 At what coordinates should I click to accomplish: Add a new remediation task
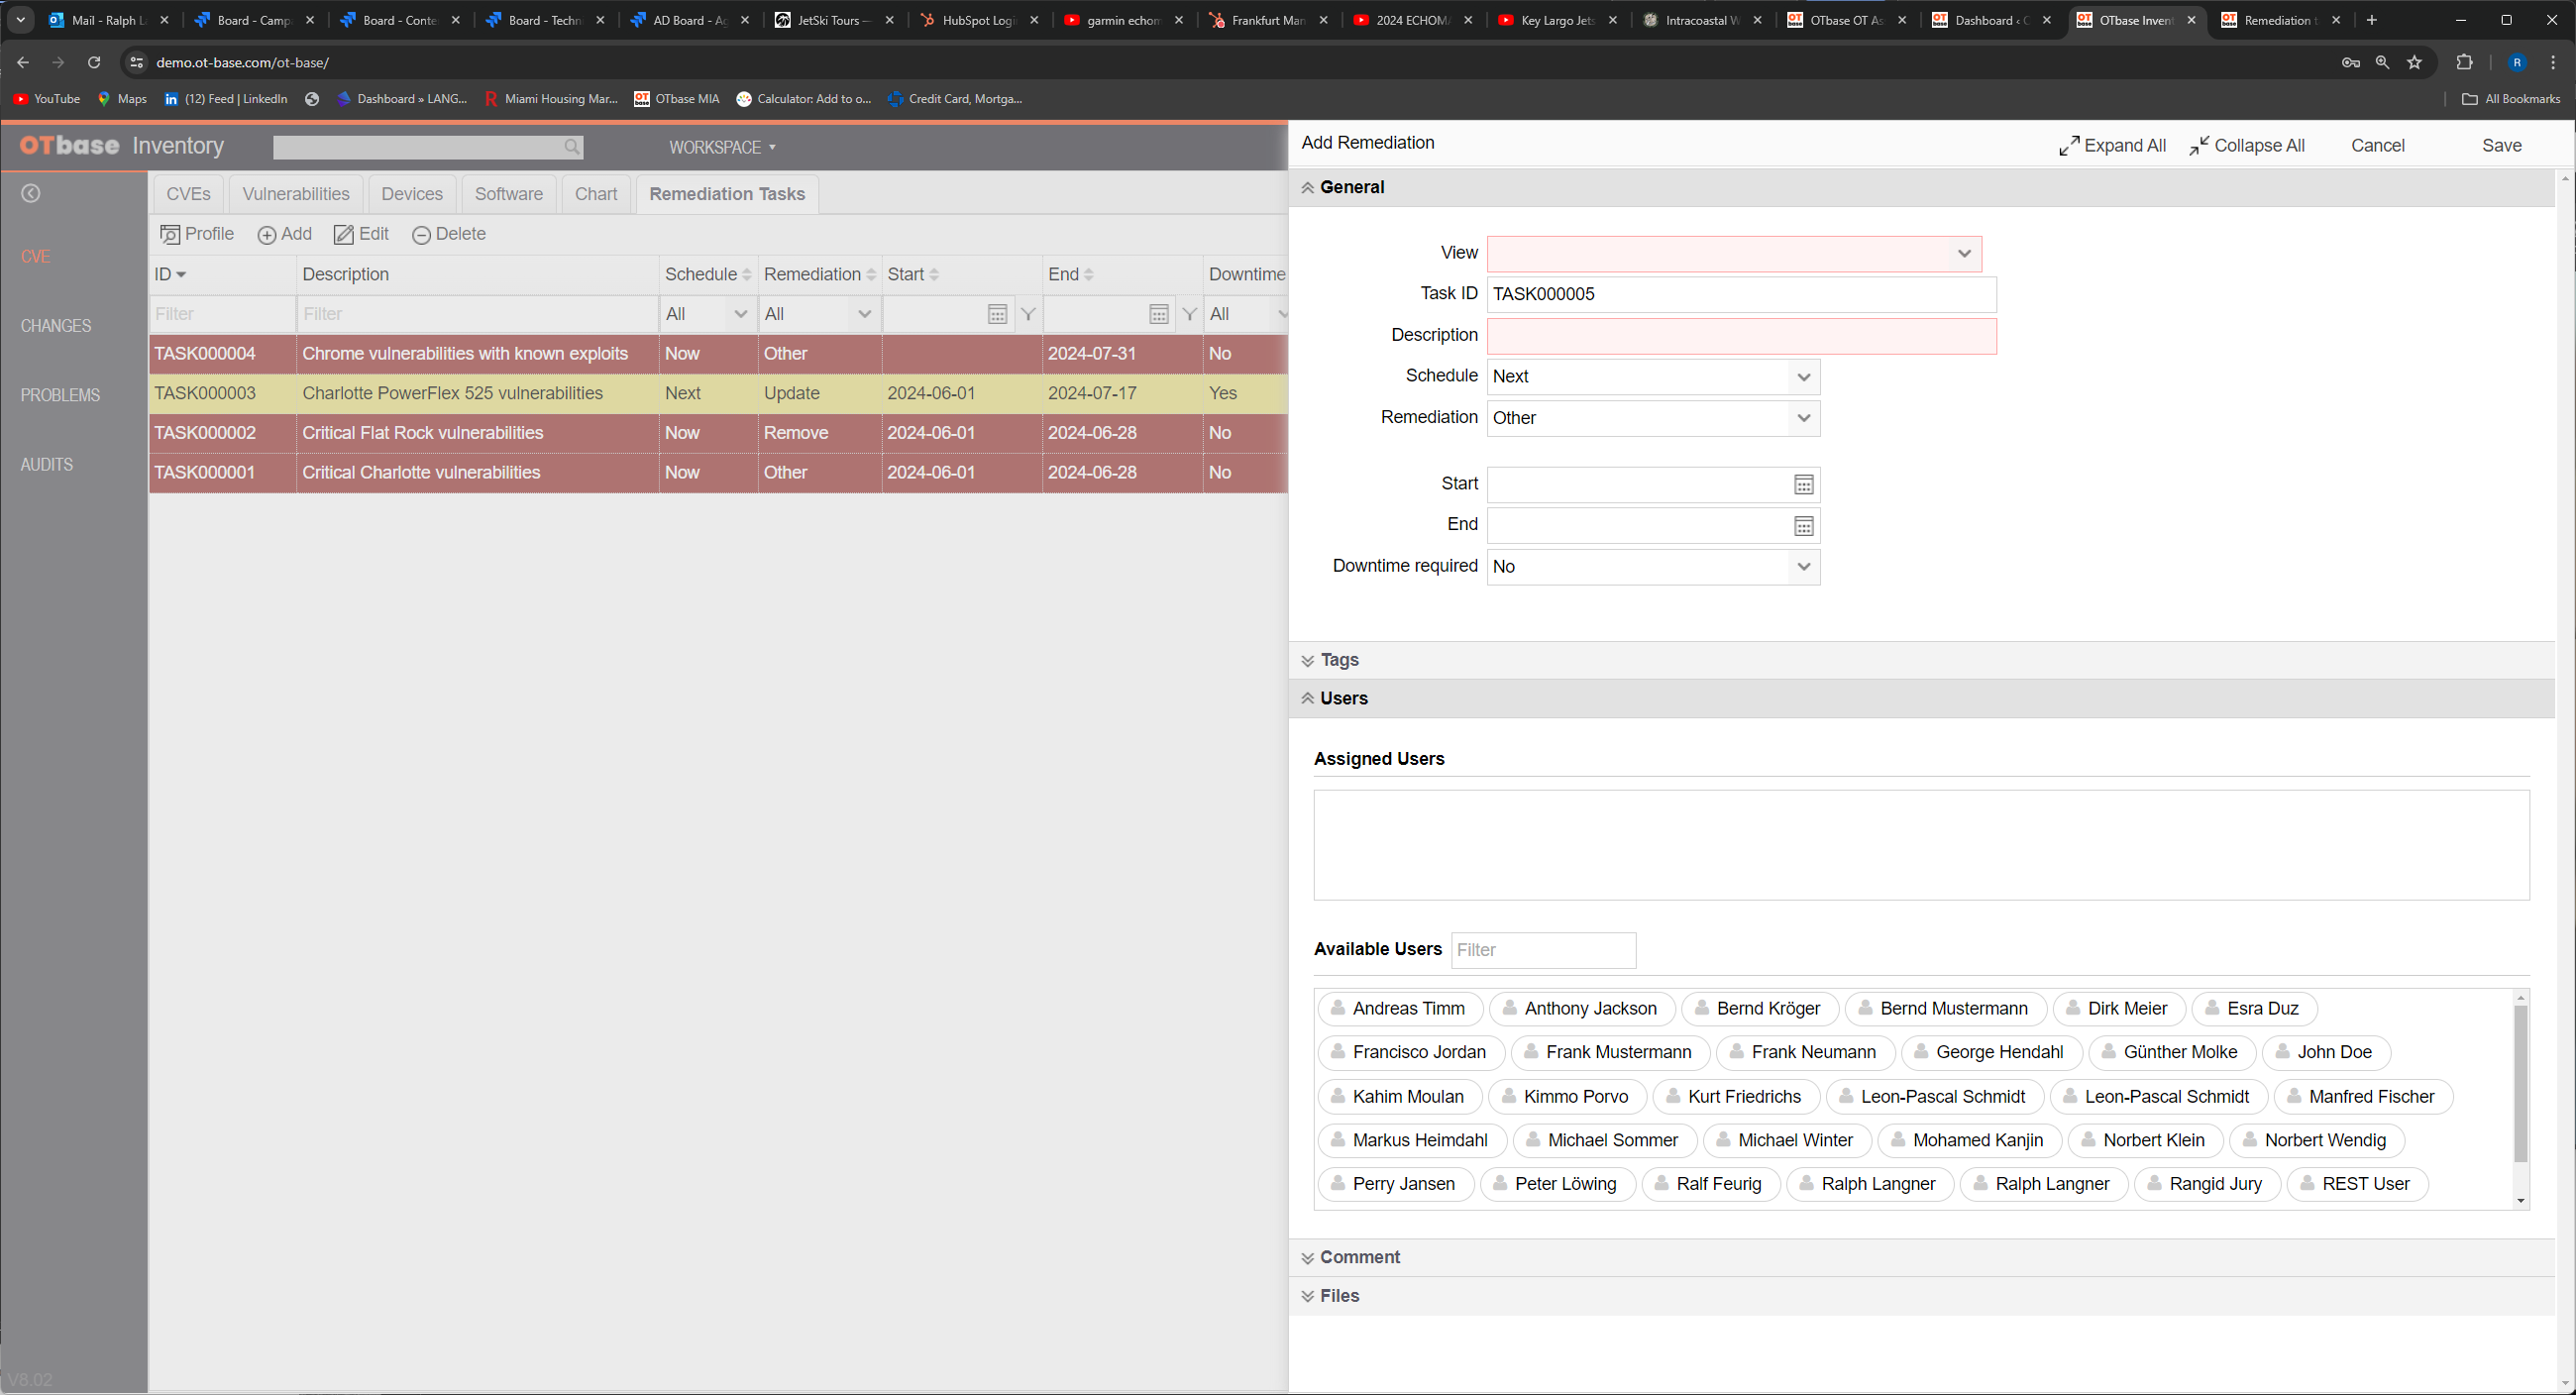285,234
